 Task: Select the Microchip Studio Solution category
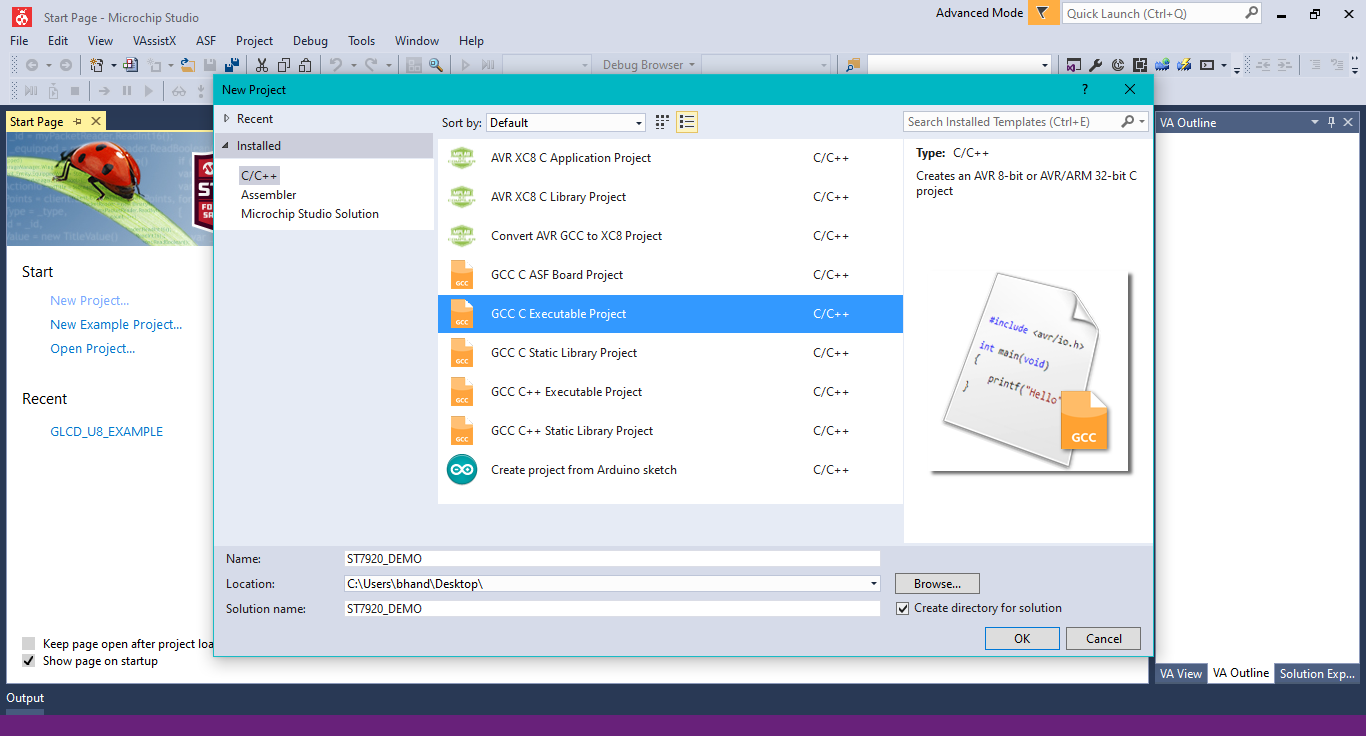pos(309,214)
